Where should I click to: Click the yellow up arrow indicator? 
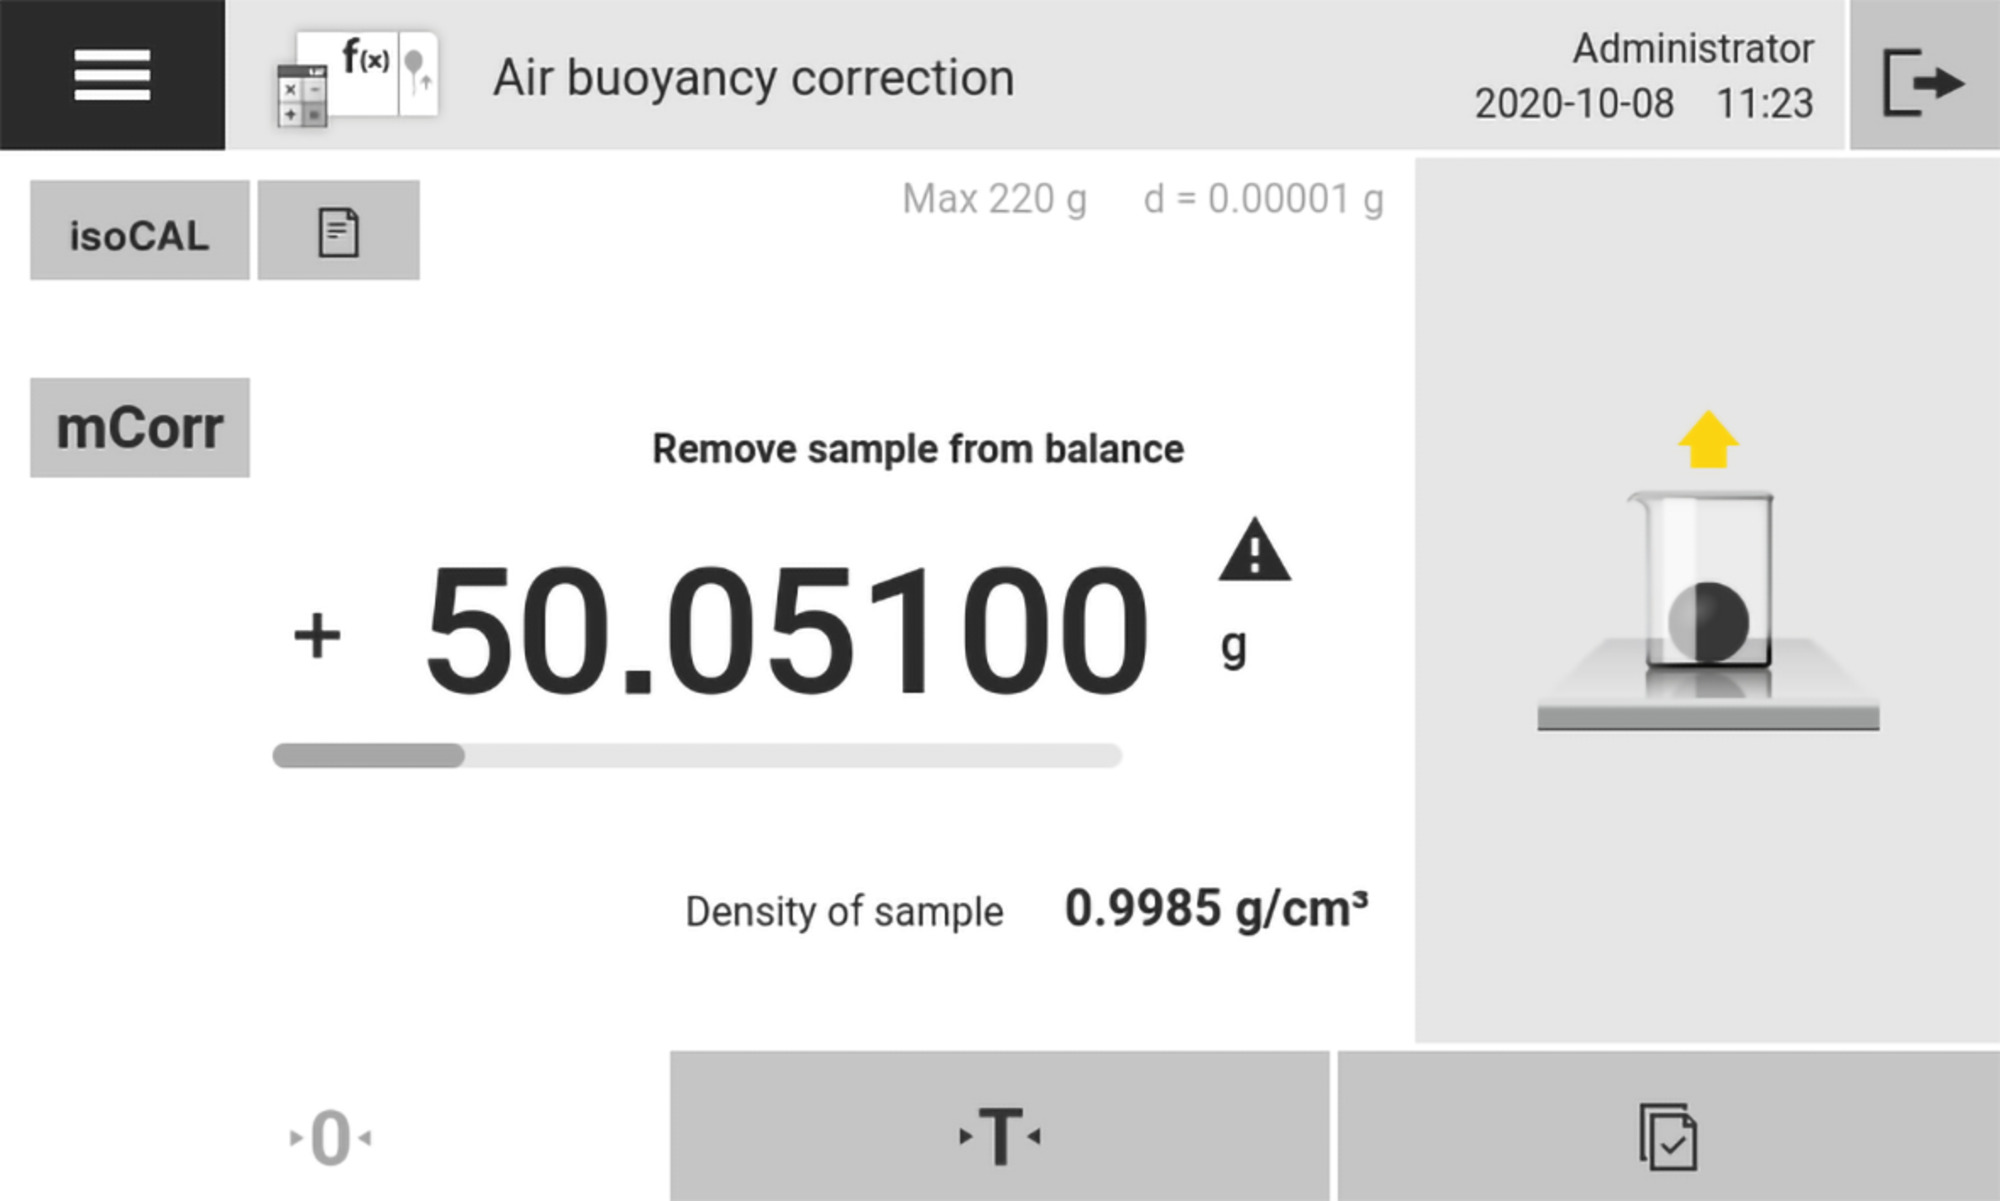coord(1708,440)
